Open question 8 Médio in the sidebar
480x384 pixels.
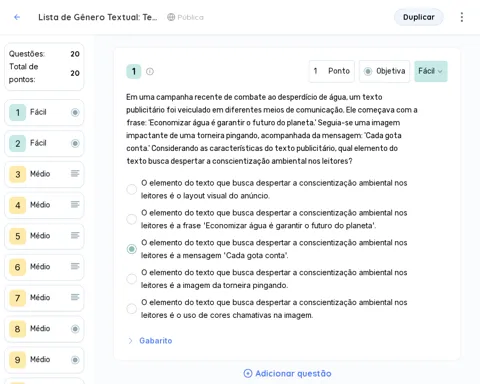point(44,329)
